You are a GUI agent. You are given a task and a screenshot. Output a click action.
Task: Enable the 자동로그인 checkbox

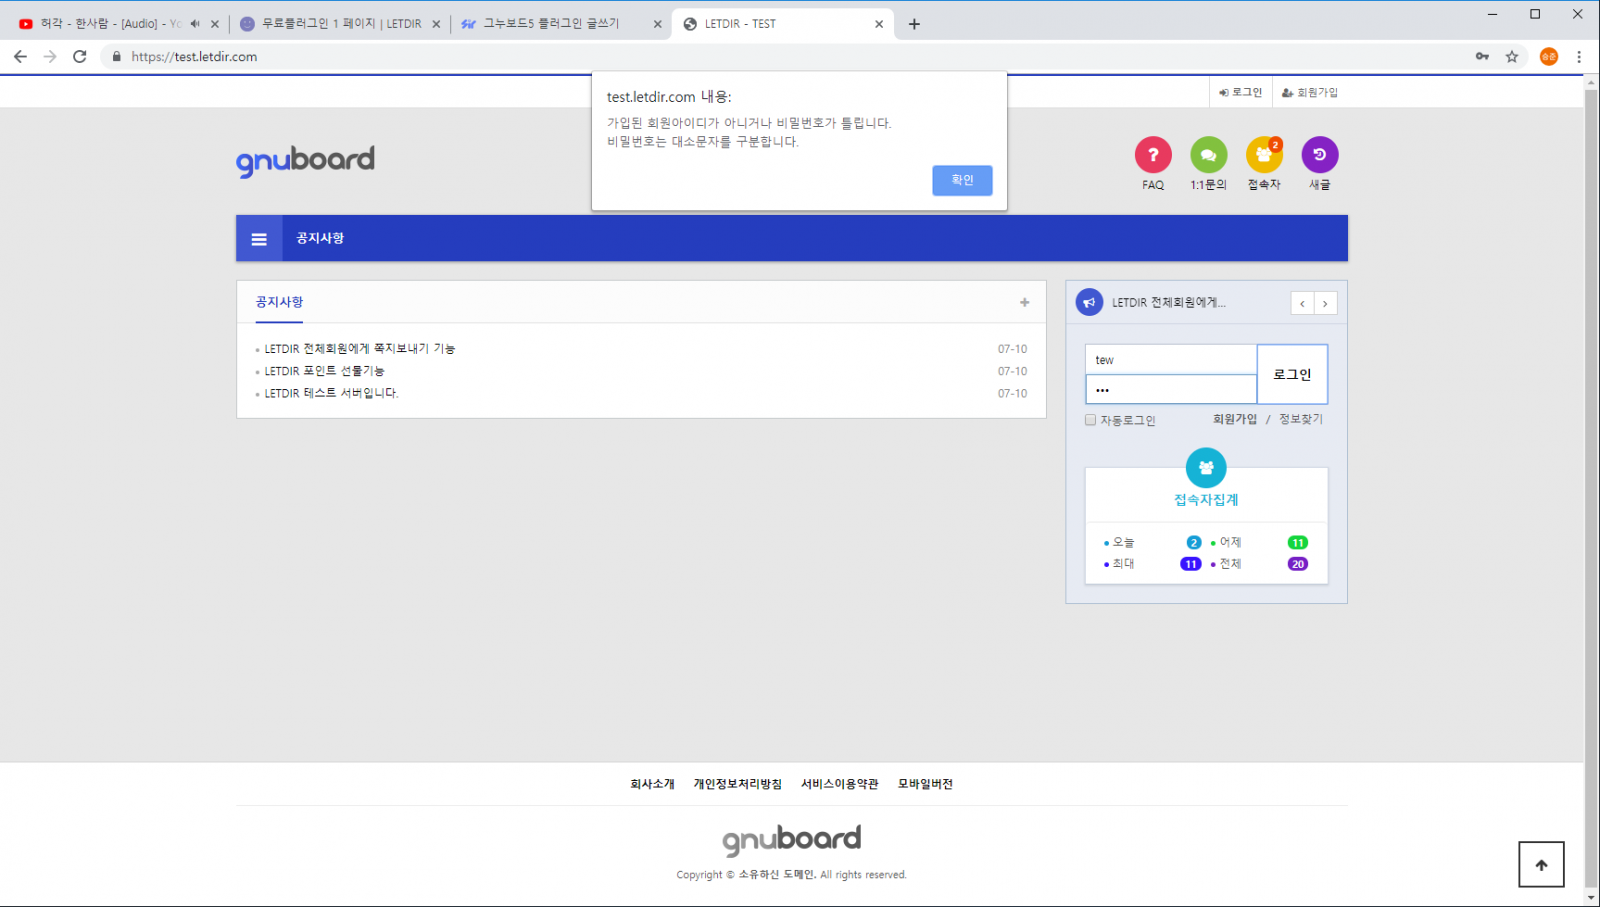[1091, 420]
